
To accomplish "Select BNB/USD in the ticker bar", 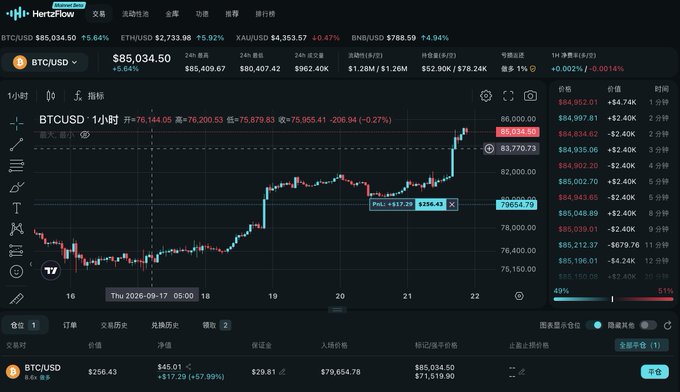I will (x=400, y=38).
